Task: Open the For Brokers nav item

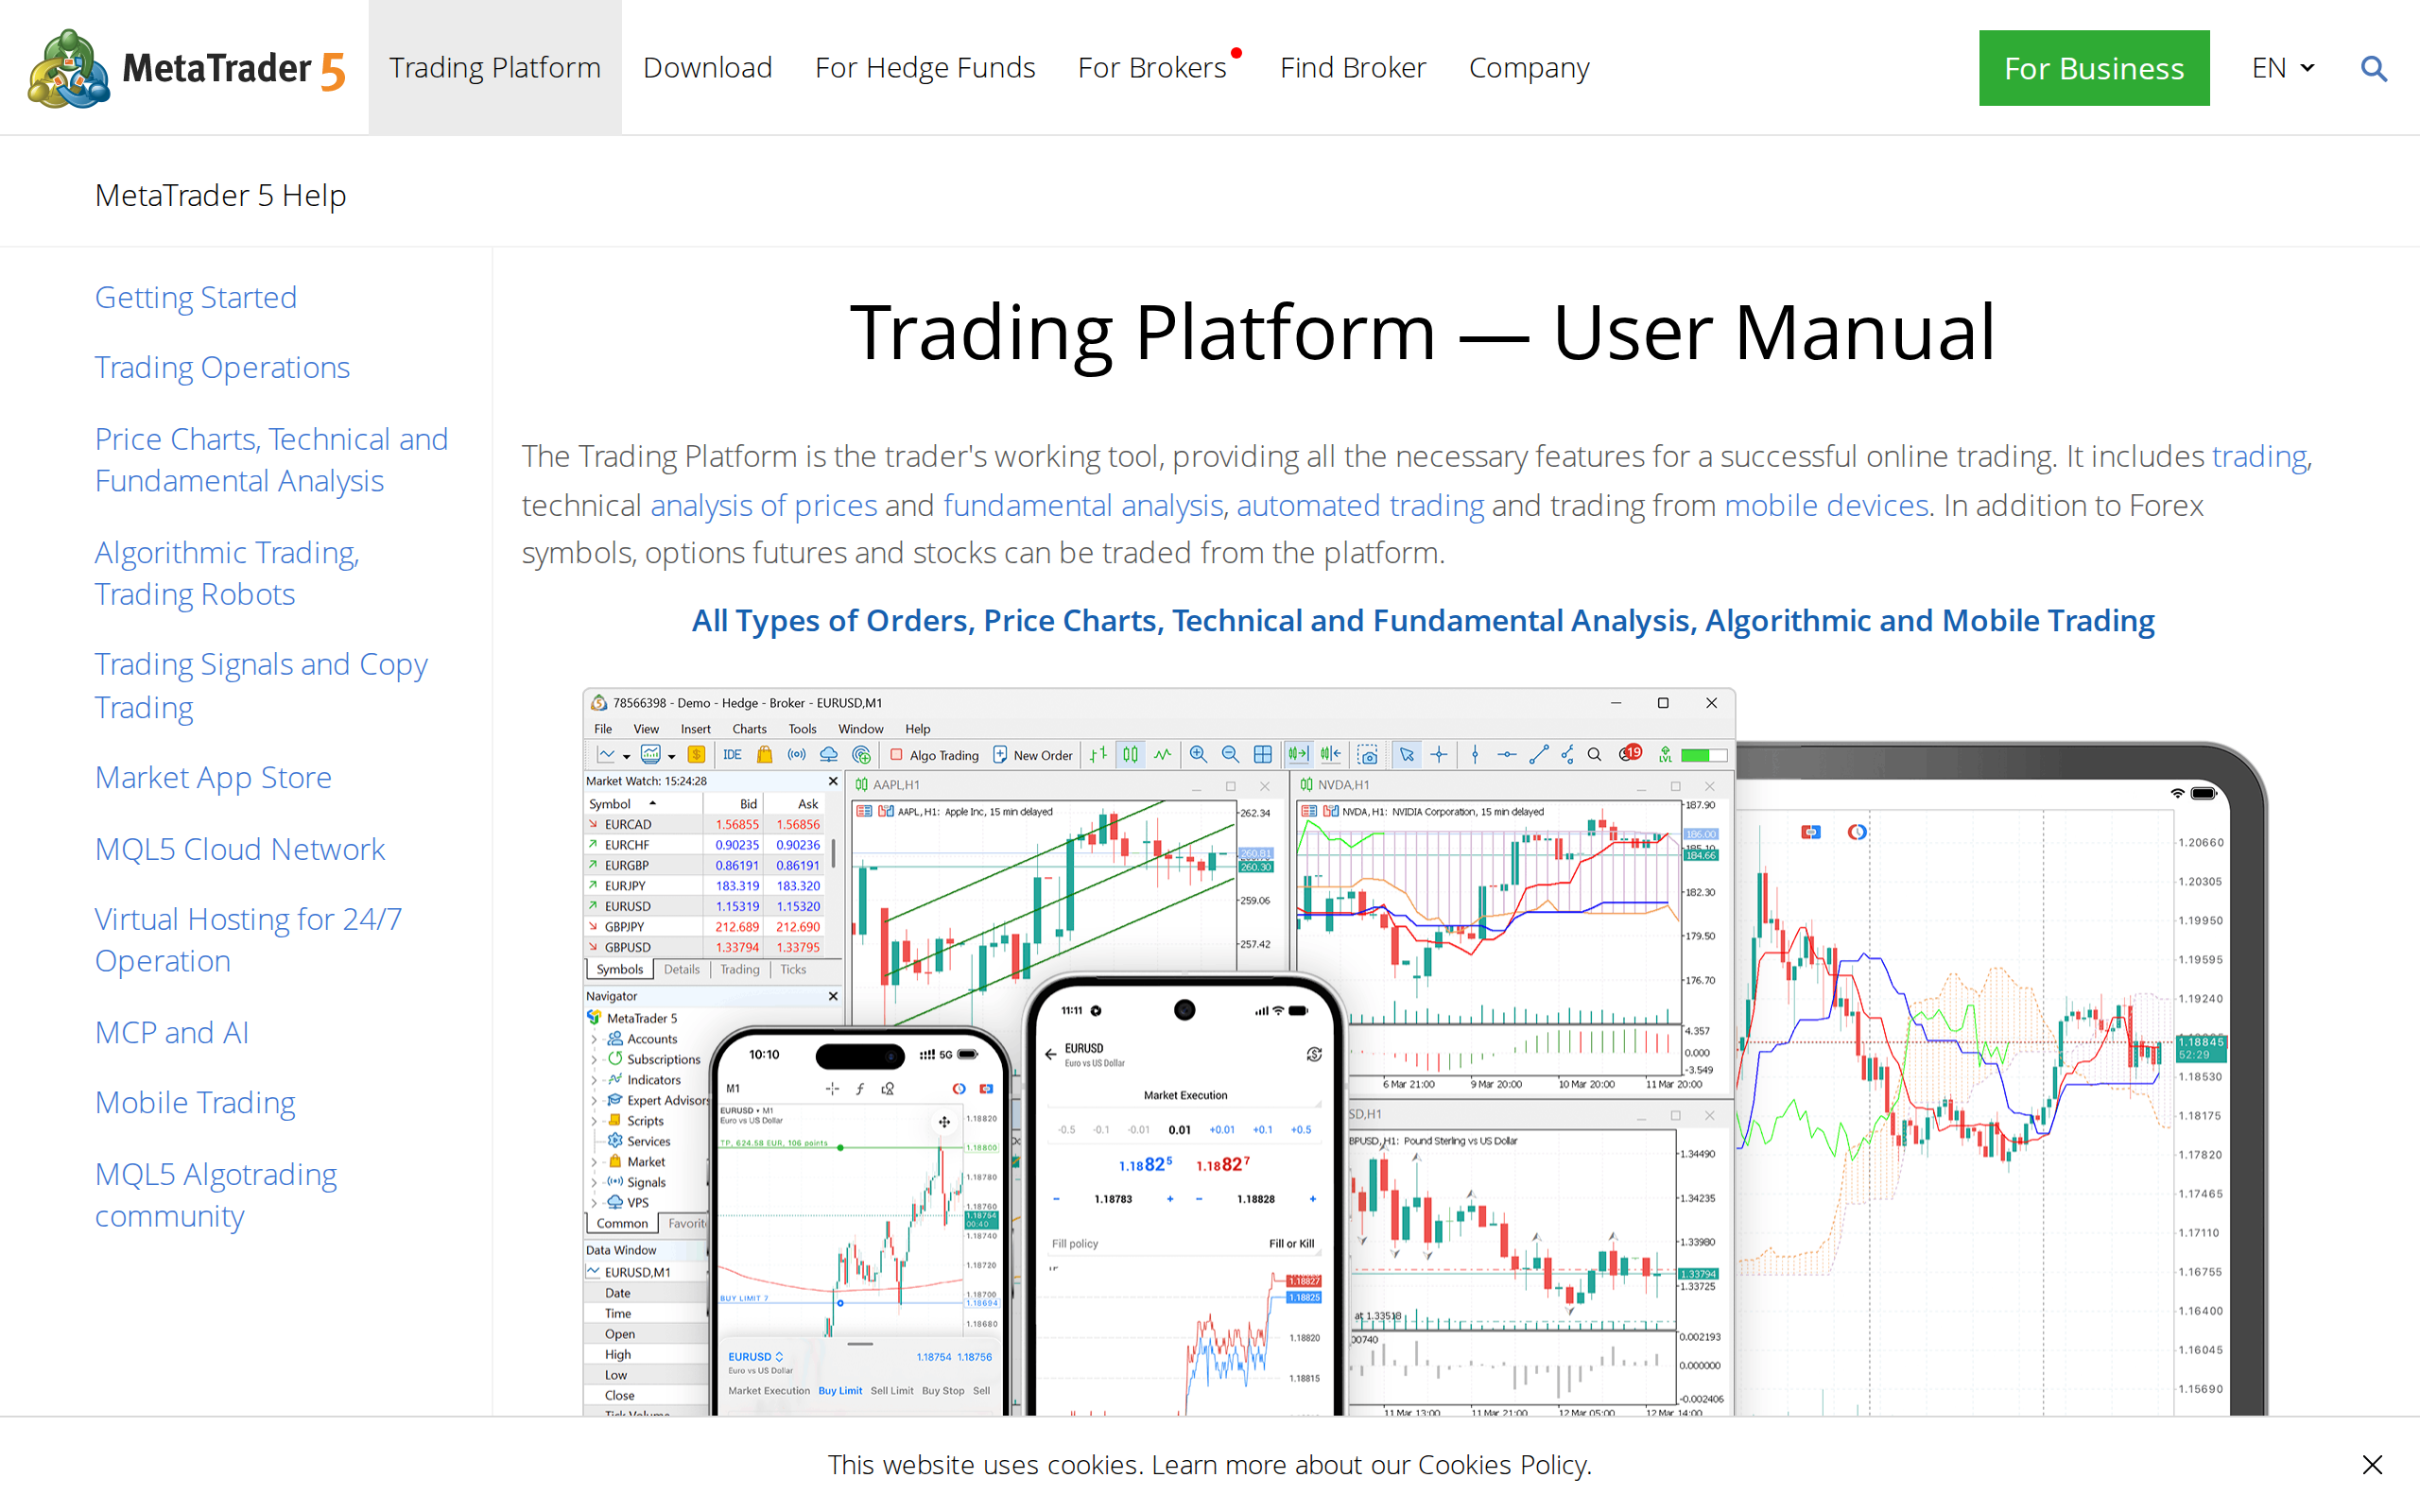Action: (x=1153, y=68)
